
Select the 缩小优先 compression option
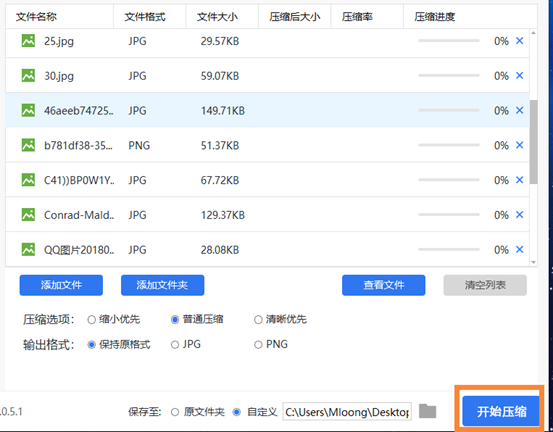(91, 320)
